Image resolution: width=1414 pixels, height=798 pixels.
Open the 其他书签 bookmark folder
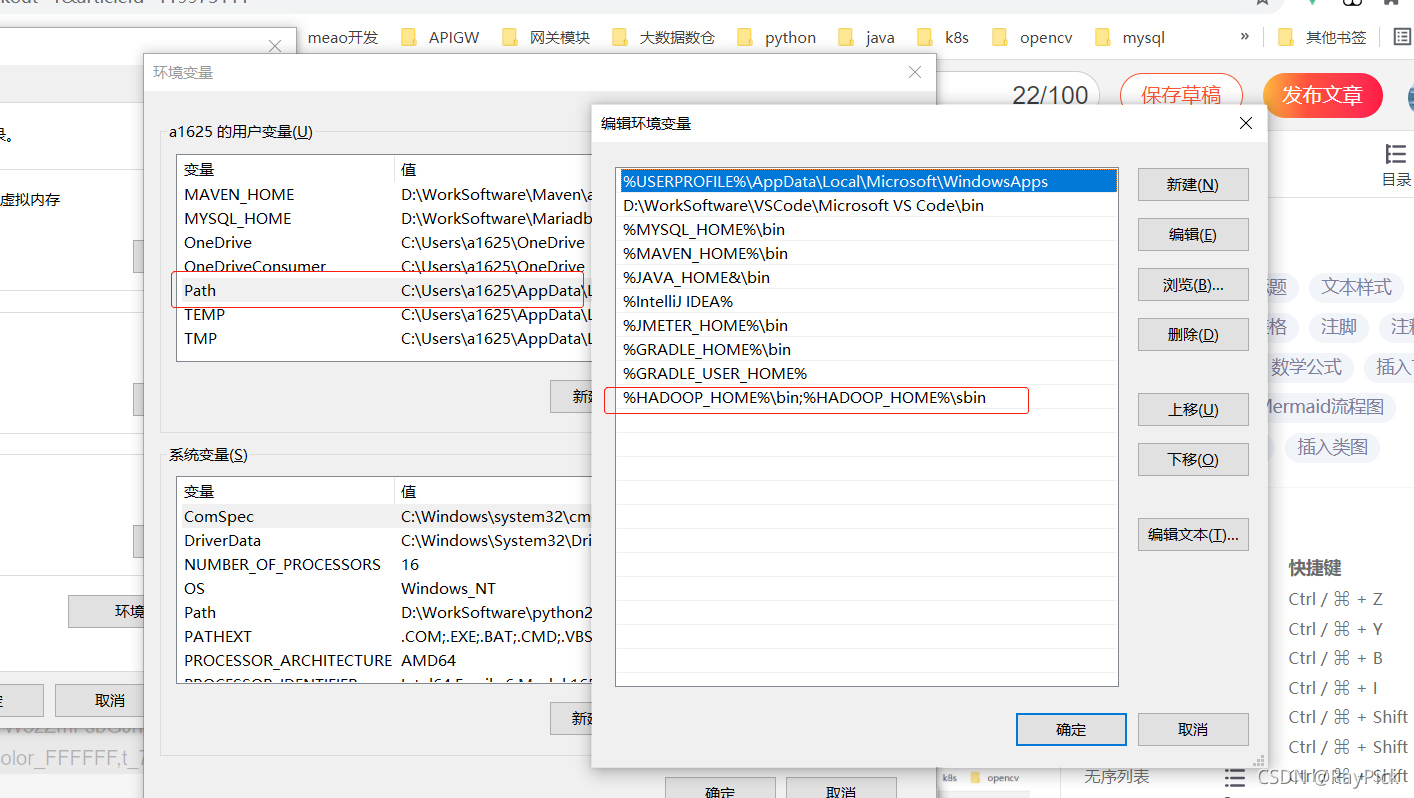click(1322, 37)
